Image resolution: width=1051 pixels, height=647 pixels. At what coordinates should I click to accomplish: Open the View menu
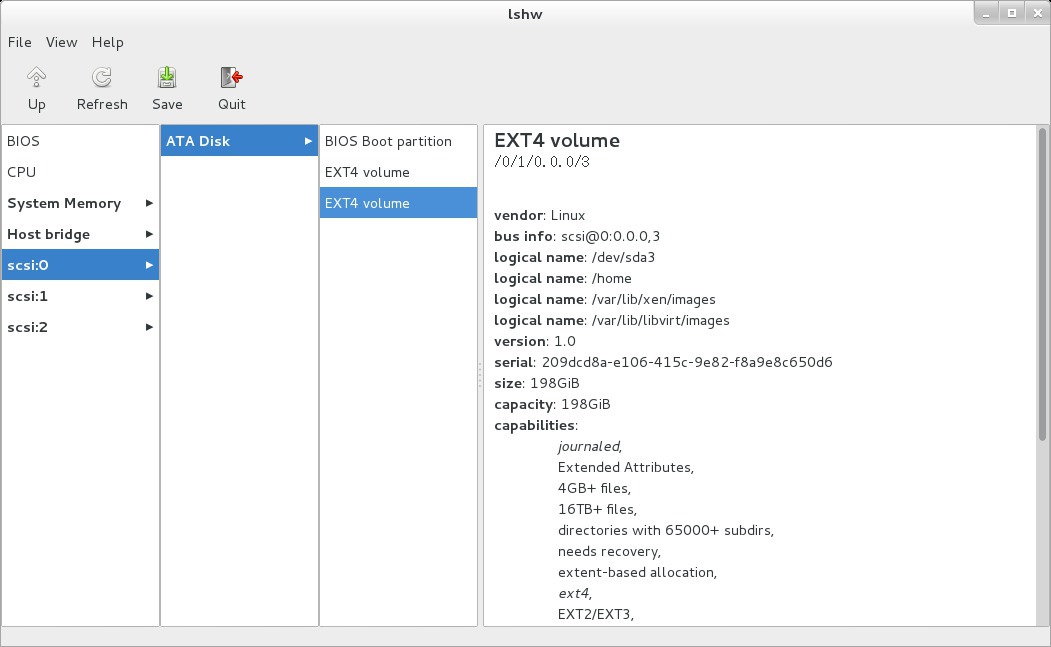coord(61,42)
